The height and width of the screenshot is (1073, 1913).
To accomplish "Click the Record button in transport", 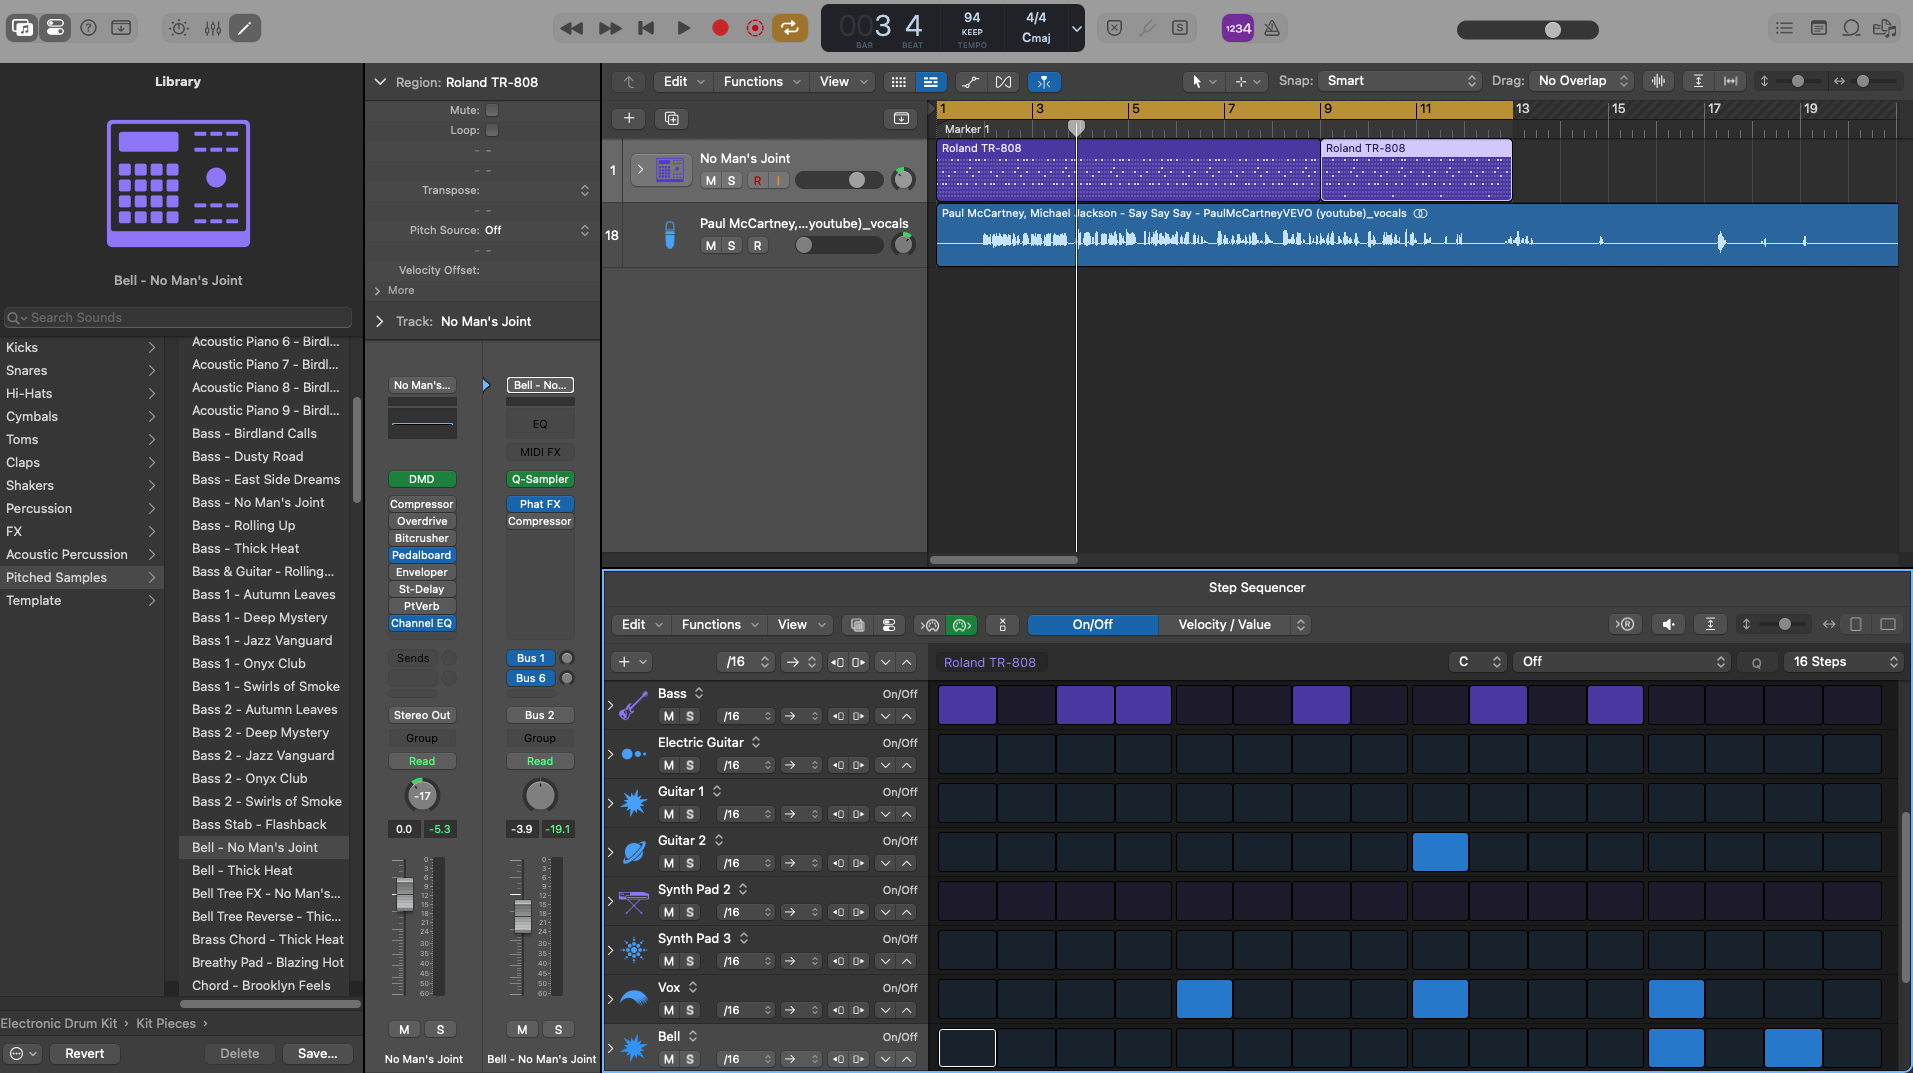I will [720, 28].
